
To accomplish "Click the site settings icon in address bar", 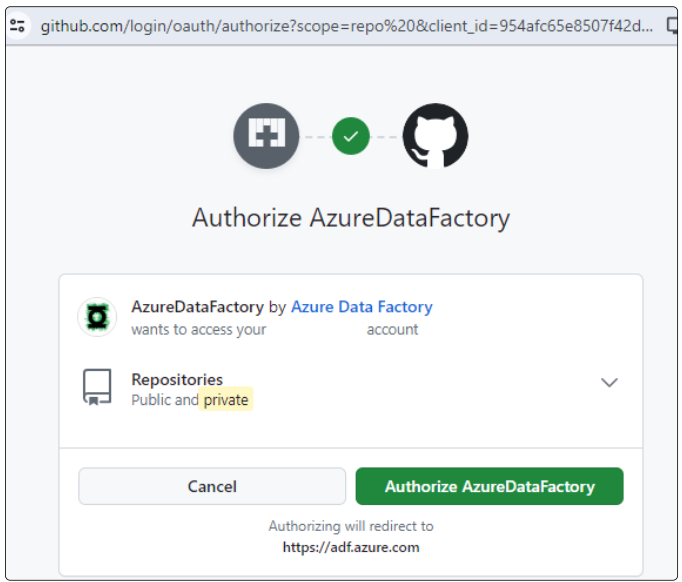I will [x=17, y=26].
